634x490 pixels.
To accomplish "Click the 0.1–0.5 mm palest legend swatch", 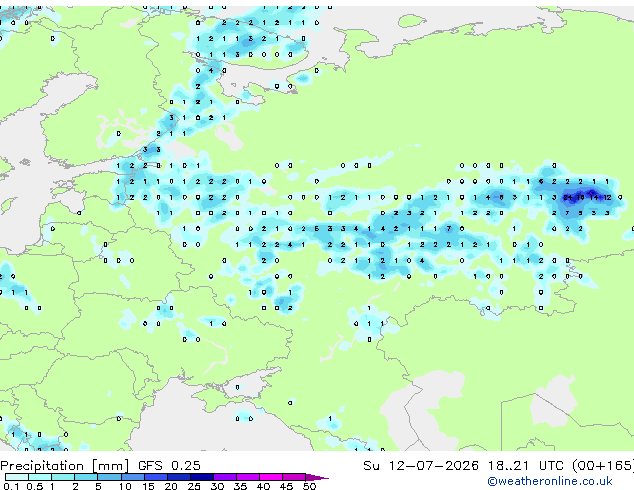I will pos(17,477).
